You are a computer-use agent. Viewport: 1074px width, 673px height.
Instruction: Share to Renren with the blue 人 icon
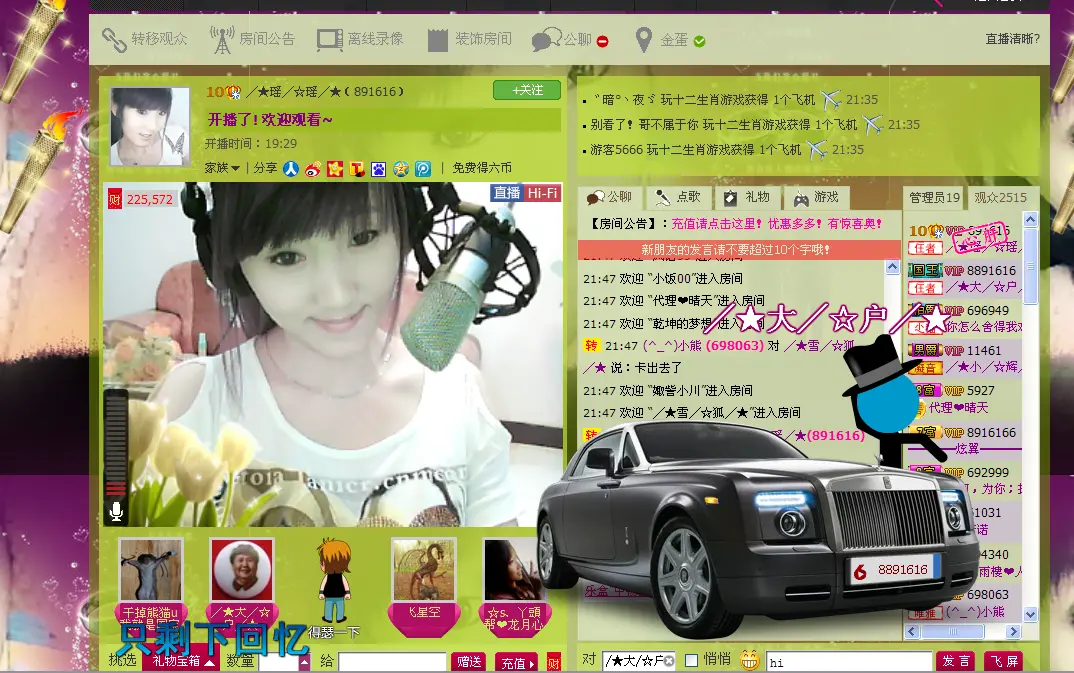tap(291, 168)
